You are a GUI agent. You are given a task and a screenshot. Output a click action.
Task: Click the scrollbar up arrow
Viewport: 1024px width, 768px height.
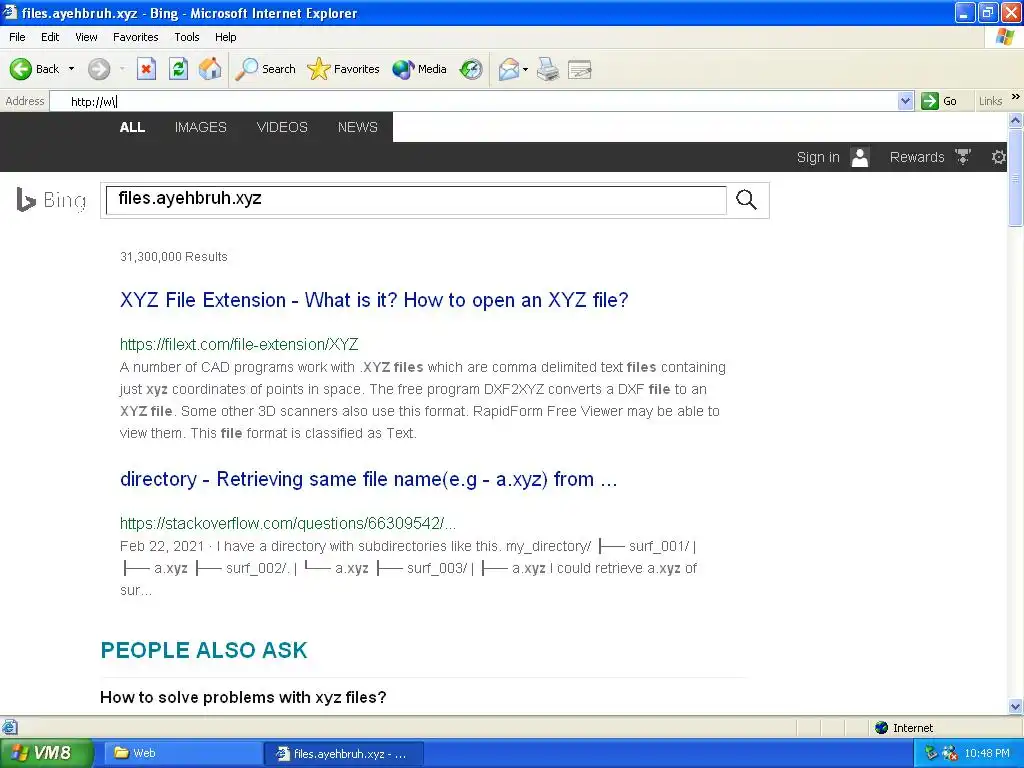pyautogui.click(x=1016, y=120)
